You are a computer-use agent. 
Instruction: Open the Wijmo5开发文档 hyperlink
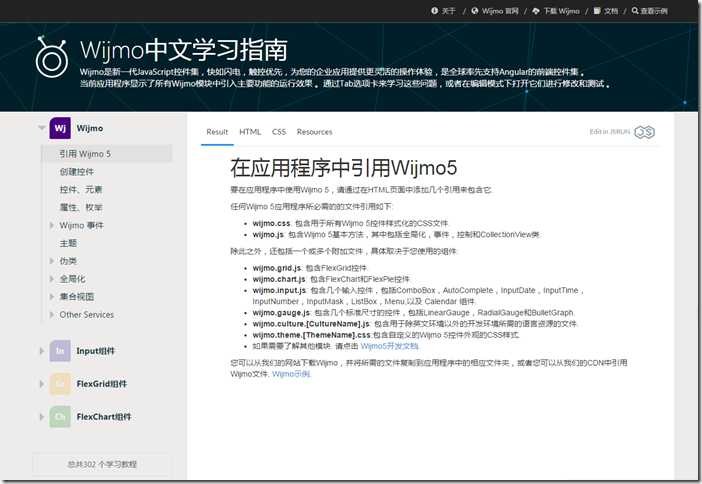[389, 346]
